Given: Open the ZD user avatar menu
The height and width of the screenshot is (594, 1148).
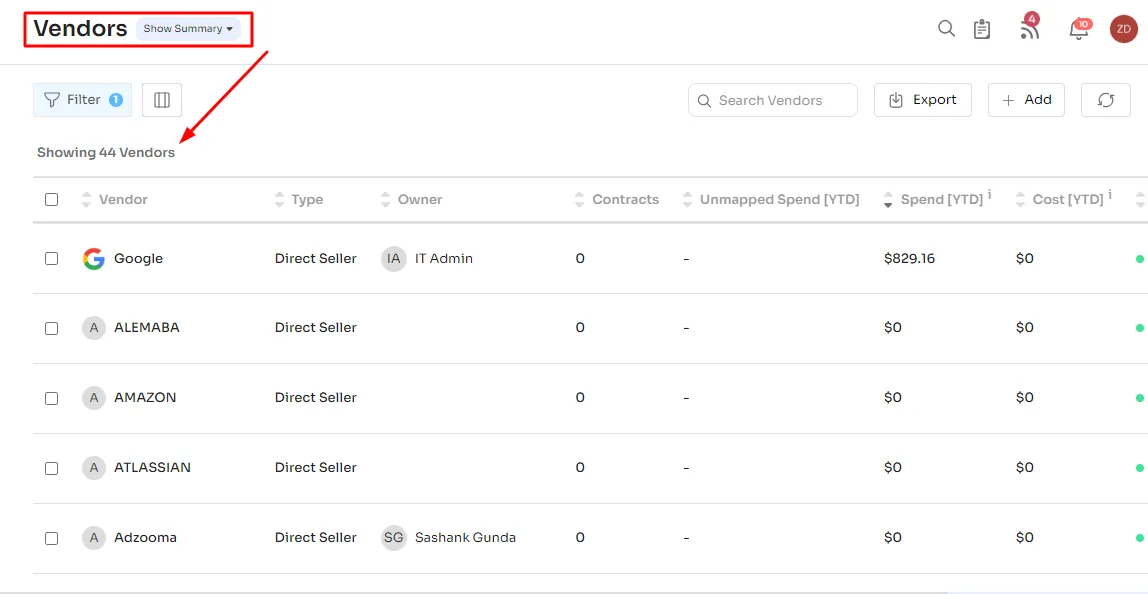Looking at the screenshot, I should (1124, 29).
